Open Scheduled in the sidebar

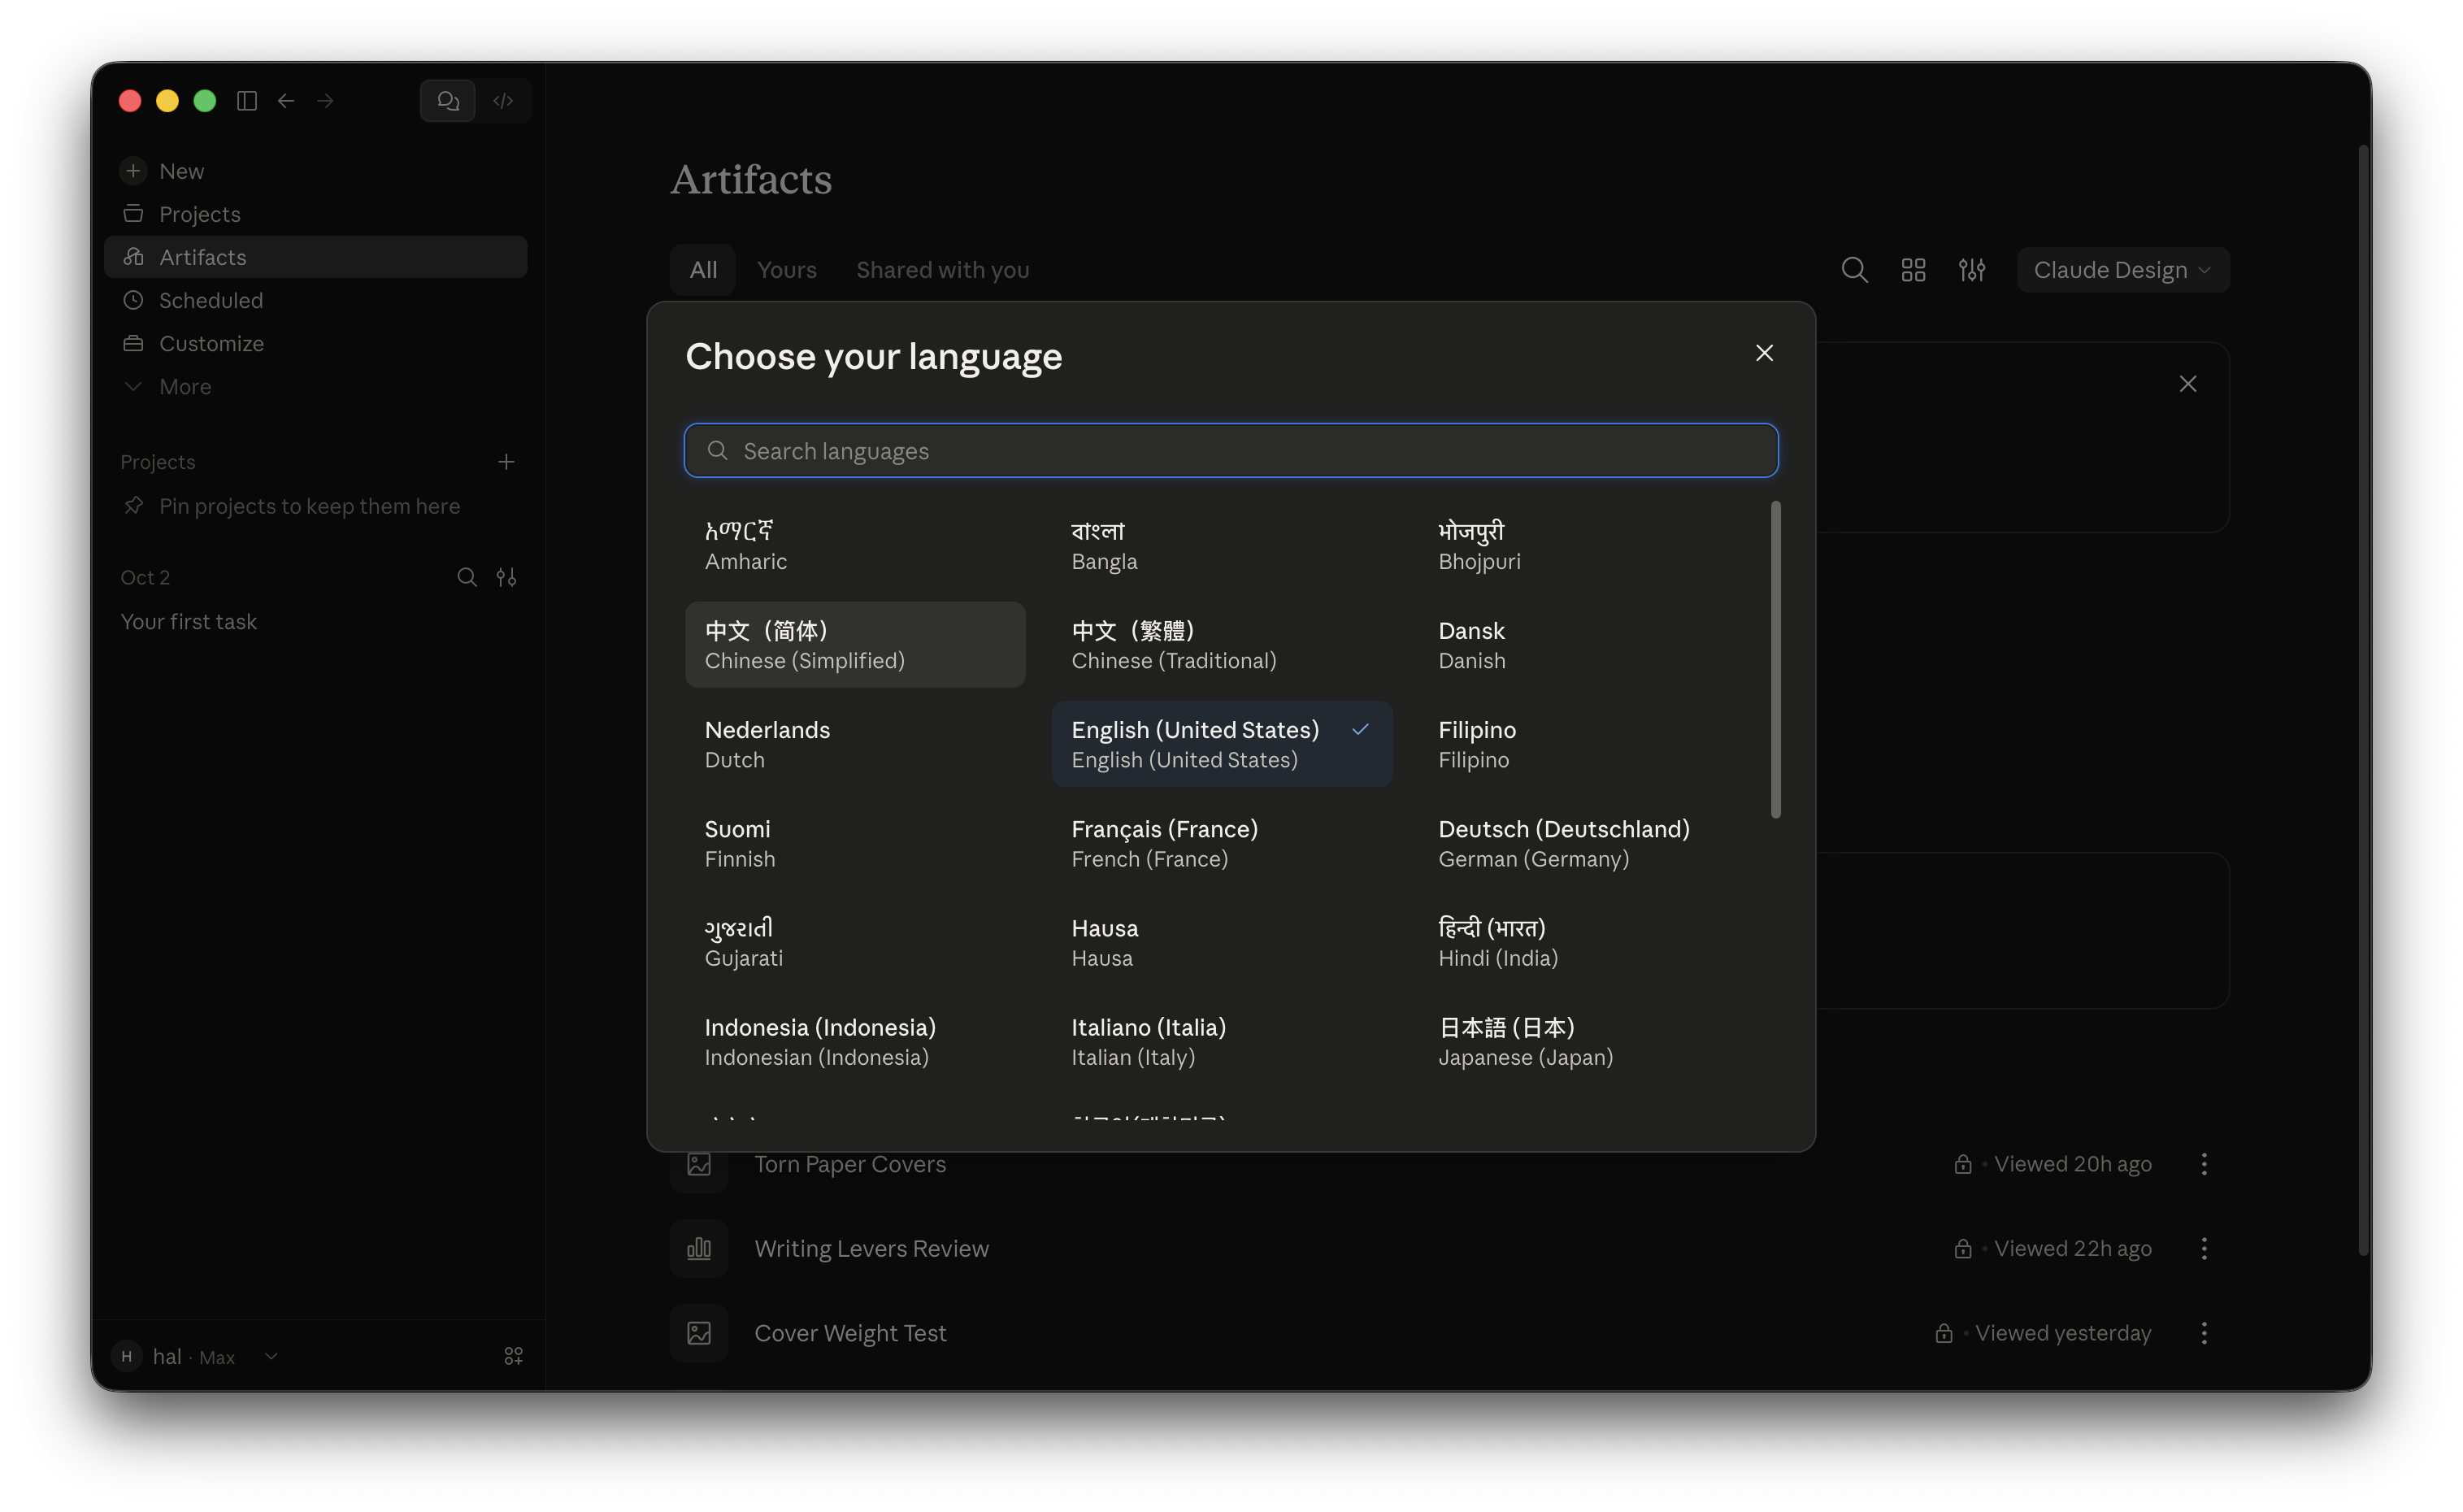(x=315, y=300)
